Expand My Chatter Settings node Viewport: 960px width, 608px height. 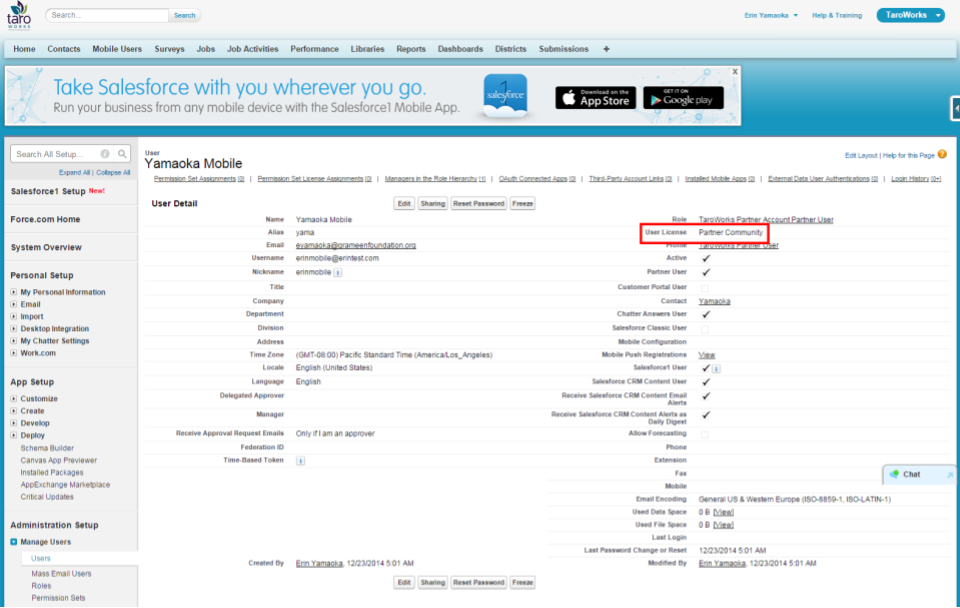[x=13, y=341]
